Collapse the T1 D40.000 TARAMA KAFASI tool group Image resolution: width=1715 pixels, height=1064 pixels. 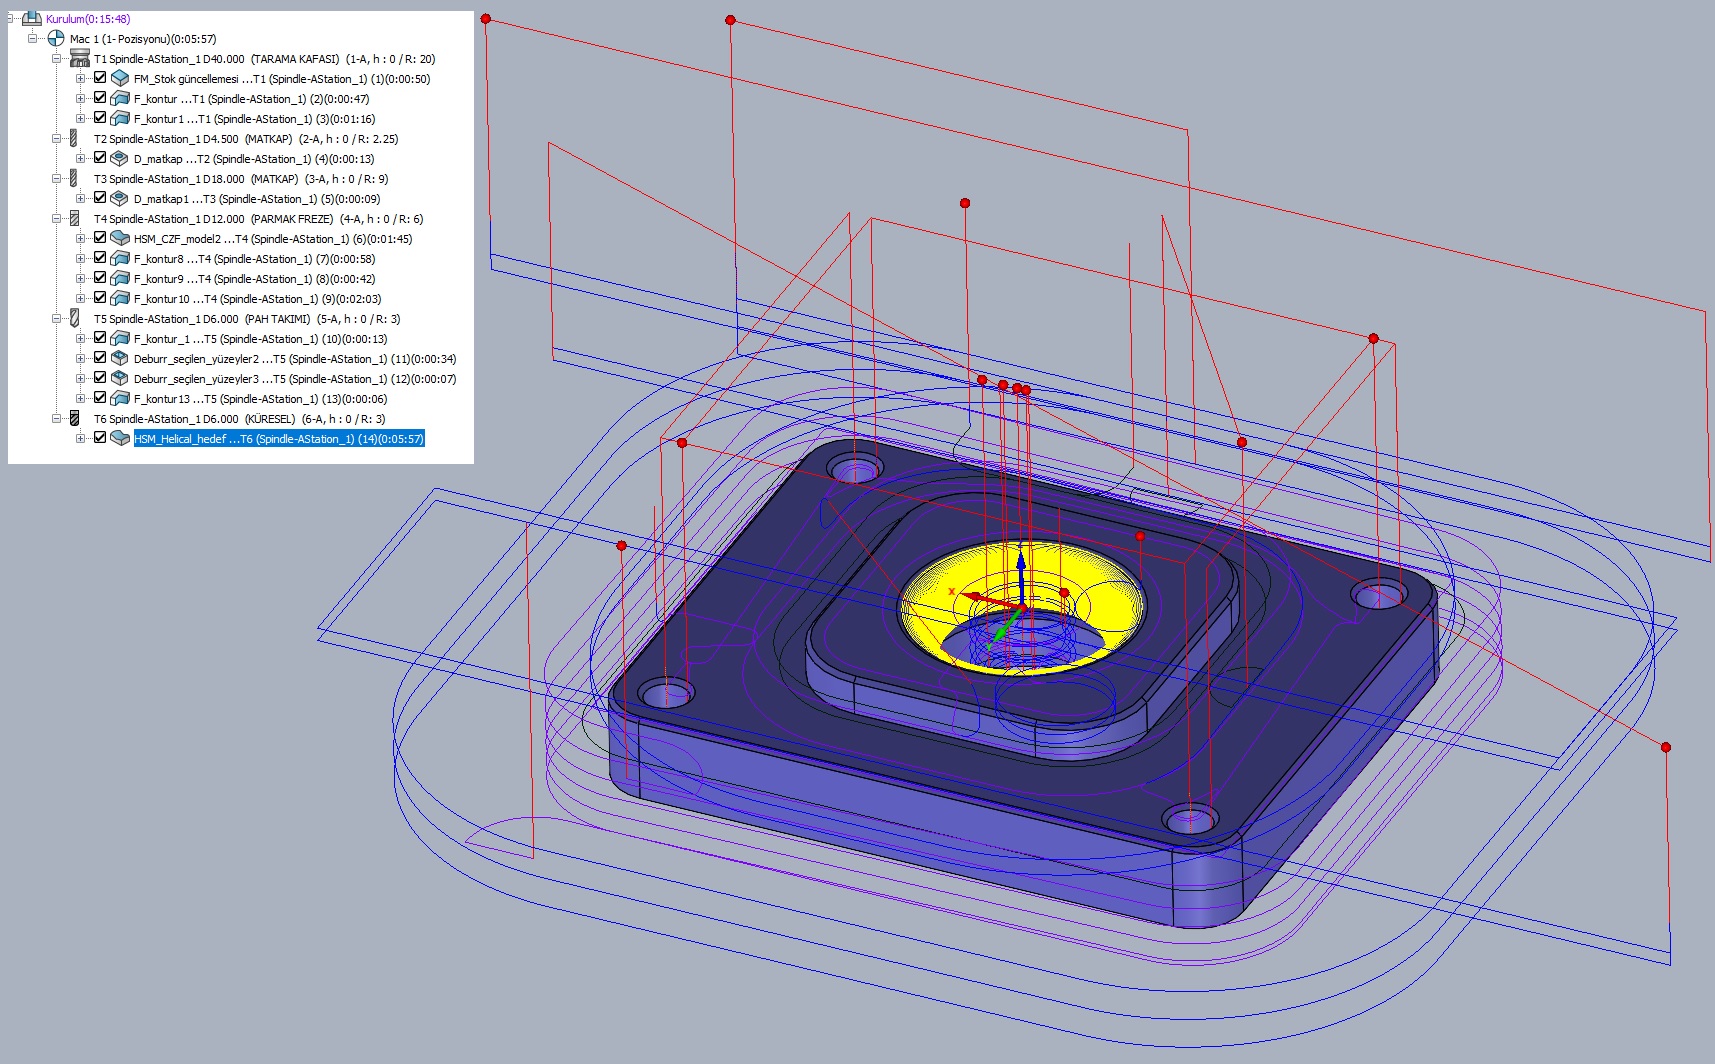(57, 58)
